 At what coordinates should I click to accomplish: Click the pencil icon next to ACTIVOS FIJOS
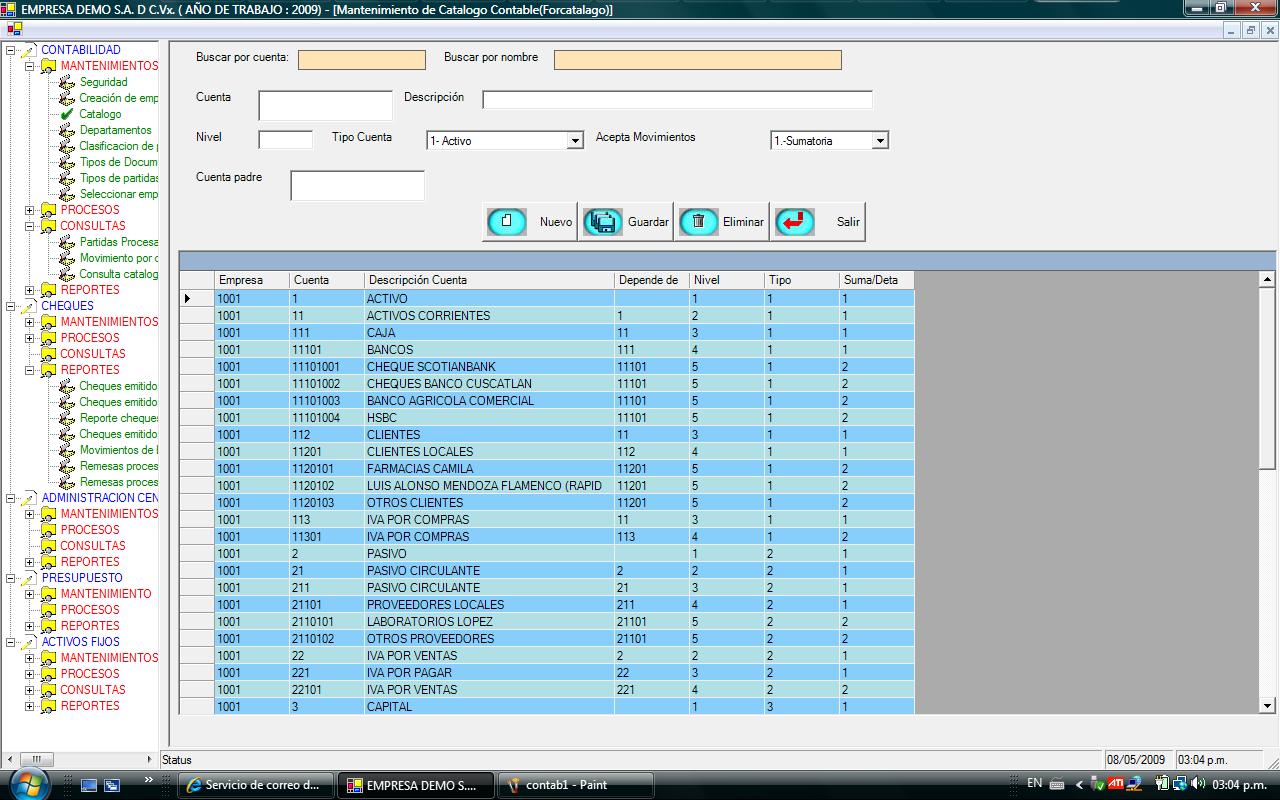coord(28,642)
